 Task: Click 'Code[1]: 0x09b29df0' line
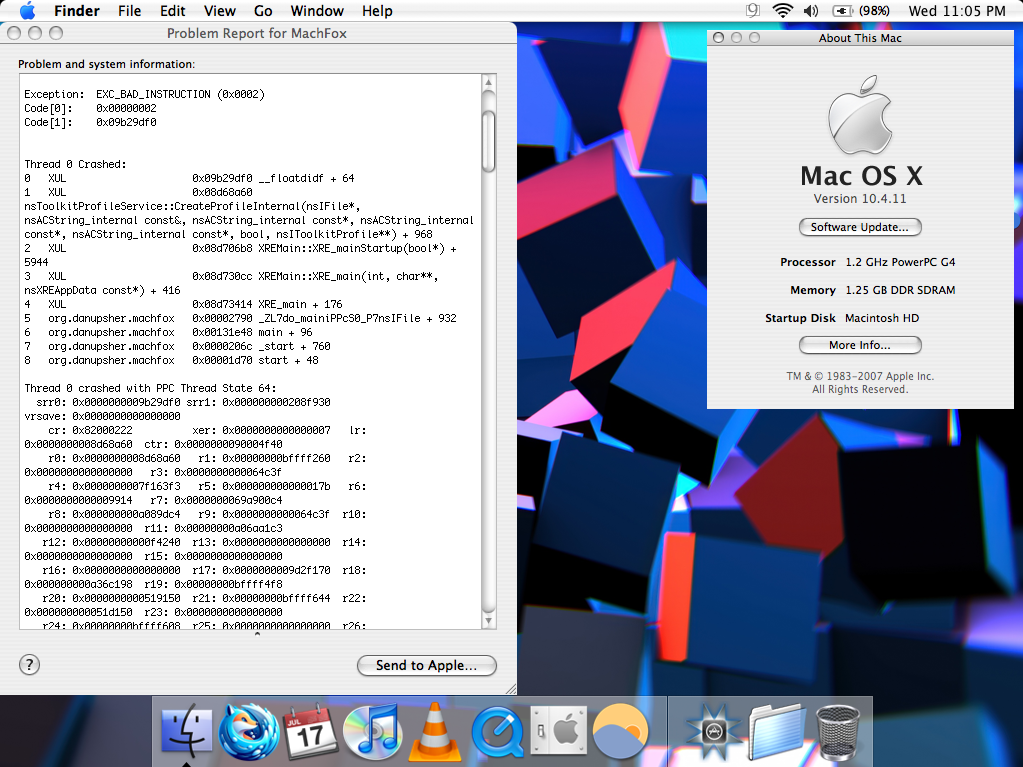pos(90,122)
